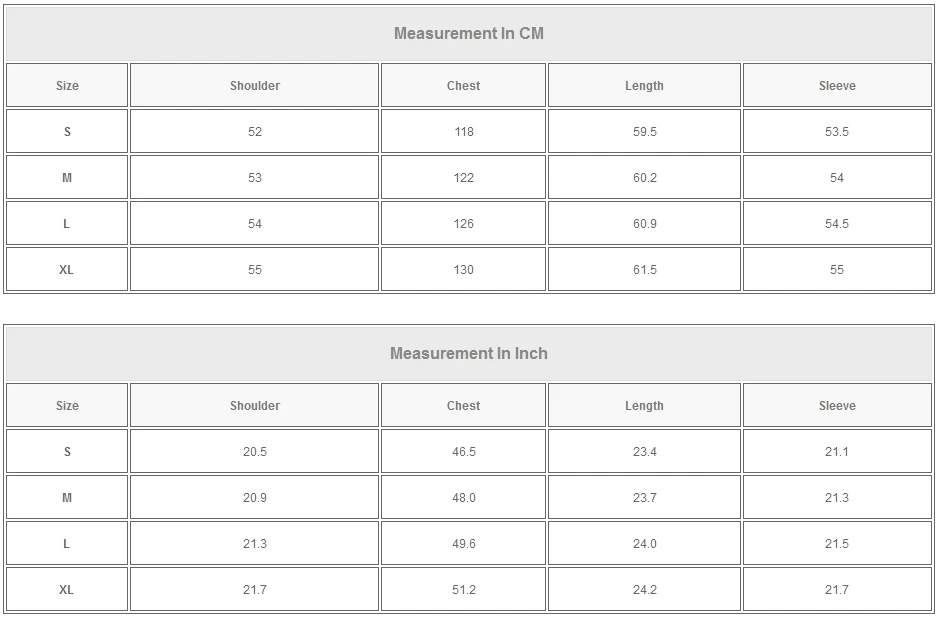937x617 pixels.
Task: Select the chest value 51.2 cell
Action: (463, 590)
